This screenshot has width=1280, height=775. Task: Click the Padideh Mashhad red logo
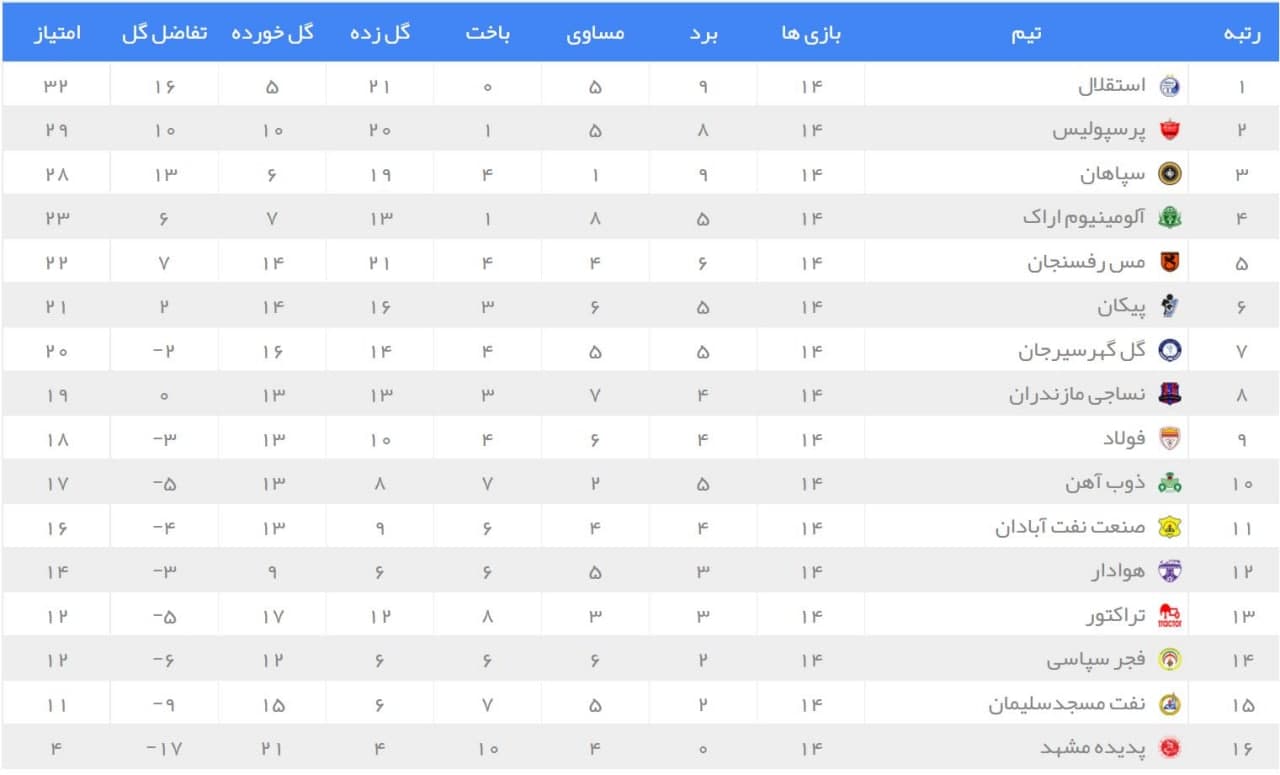click(1169, 748)
